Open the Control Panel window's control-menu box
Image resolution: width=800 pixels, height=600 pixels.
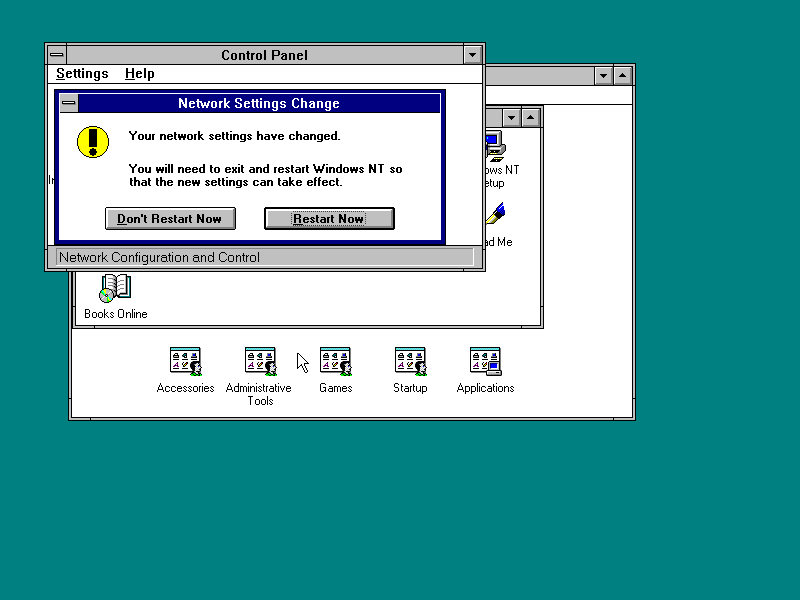point(57,55)
